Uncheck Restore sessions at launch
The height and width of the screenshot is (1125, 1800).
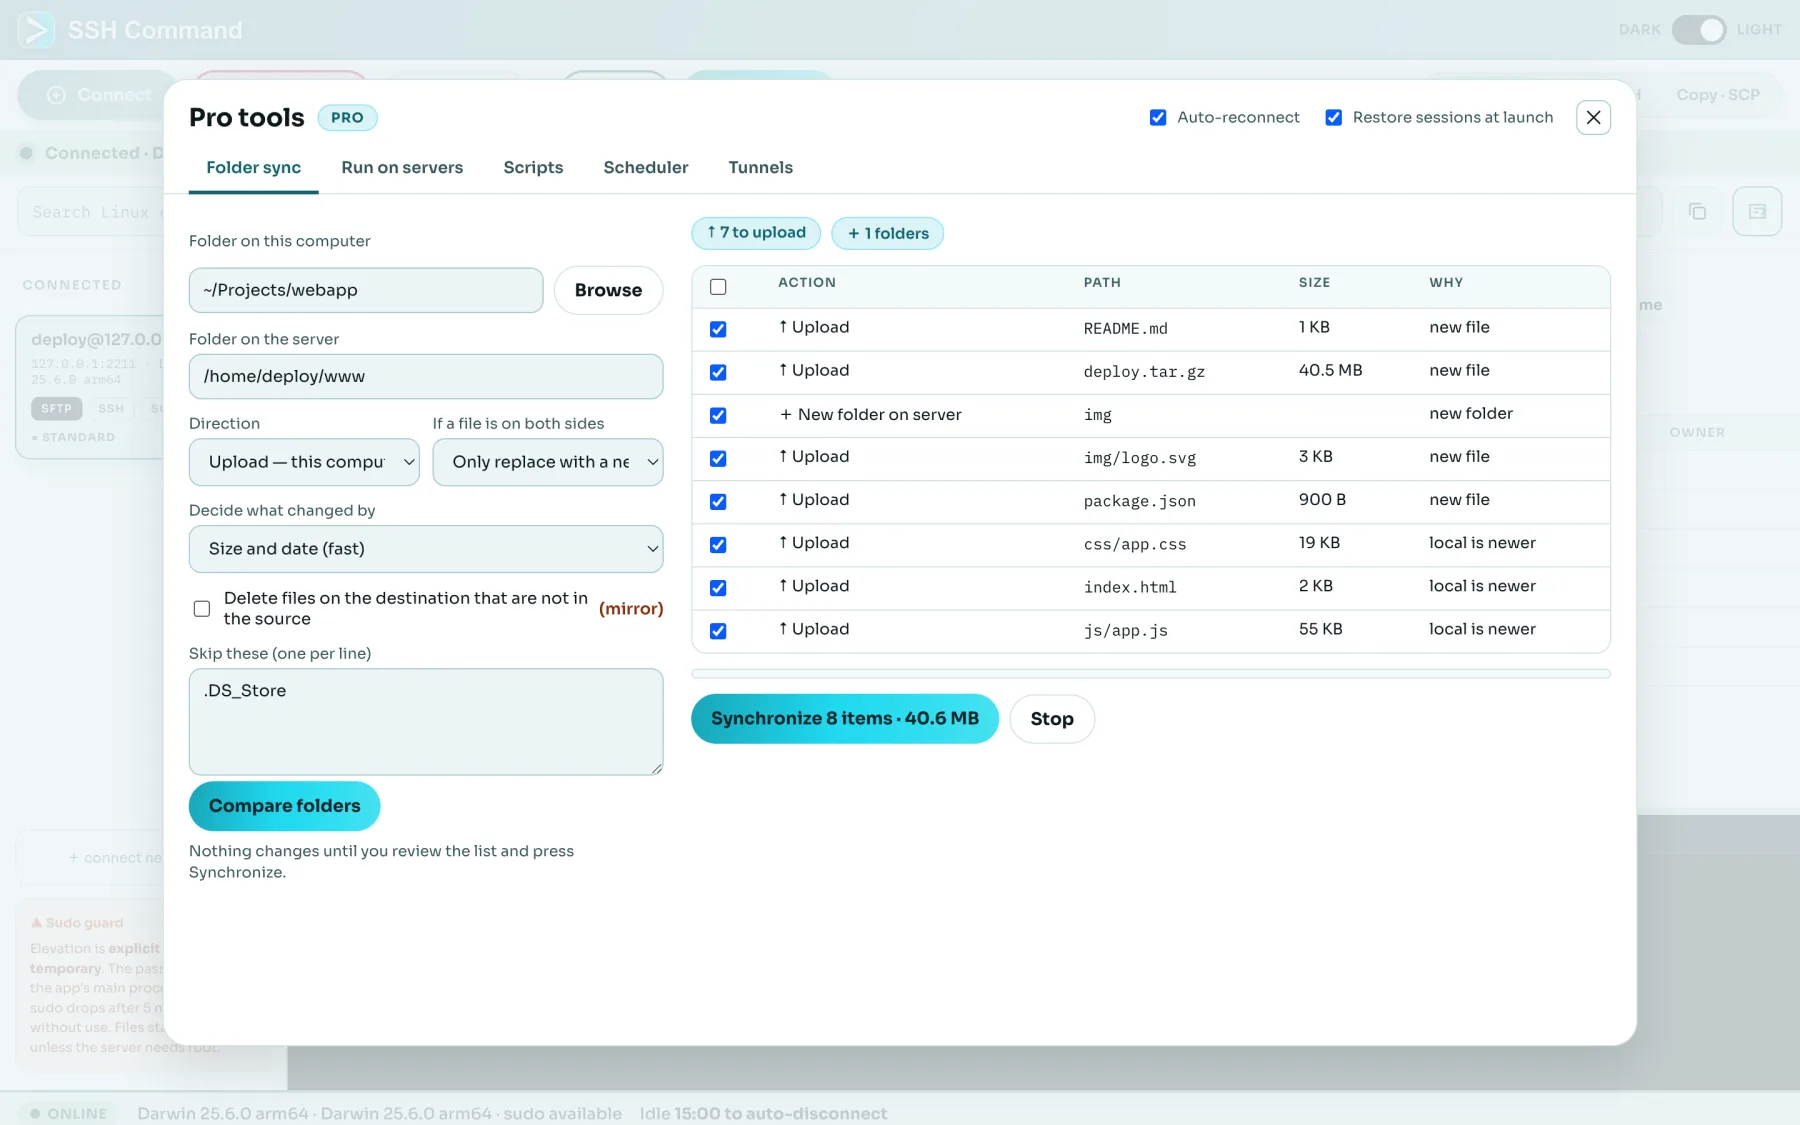1333,118
